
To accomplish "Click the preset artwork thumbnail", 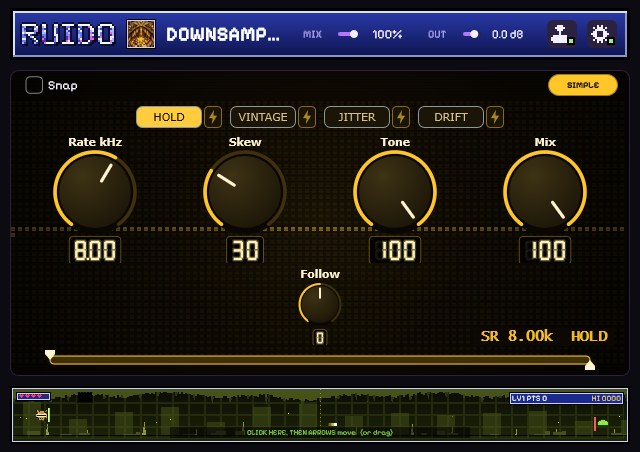I will pos(141,34).
